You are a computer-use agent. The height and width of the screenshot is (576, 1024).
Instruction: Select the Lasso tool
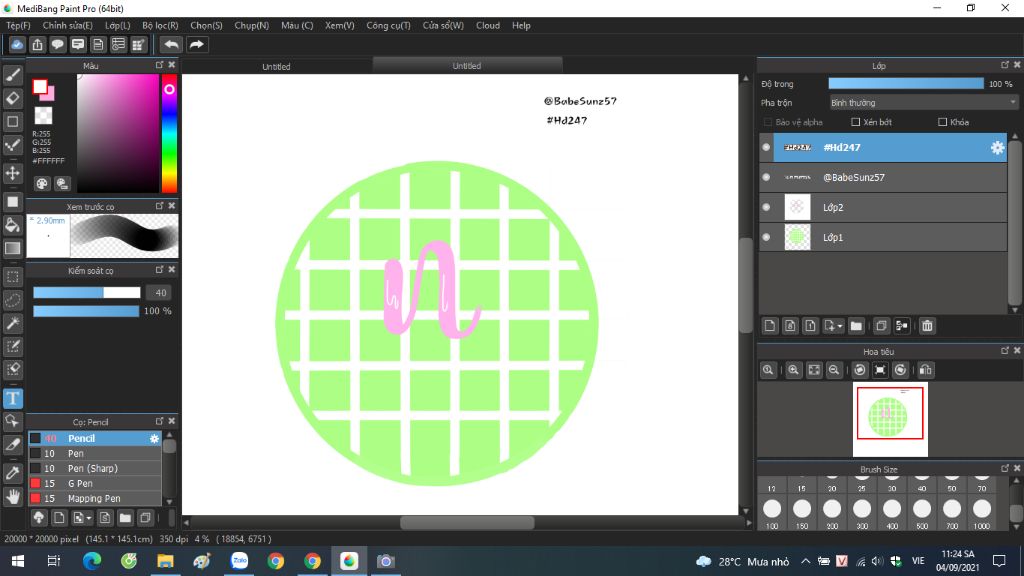click(12, 300)
